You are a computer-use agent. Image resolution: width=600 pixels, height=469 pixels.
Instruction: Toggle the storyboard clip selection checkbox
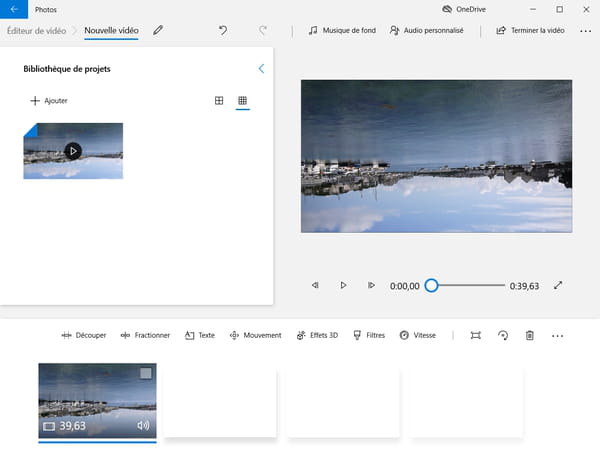[x=146, y=373]
